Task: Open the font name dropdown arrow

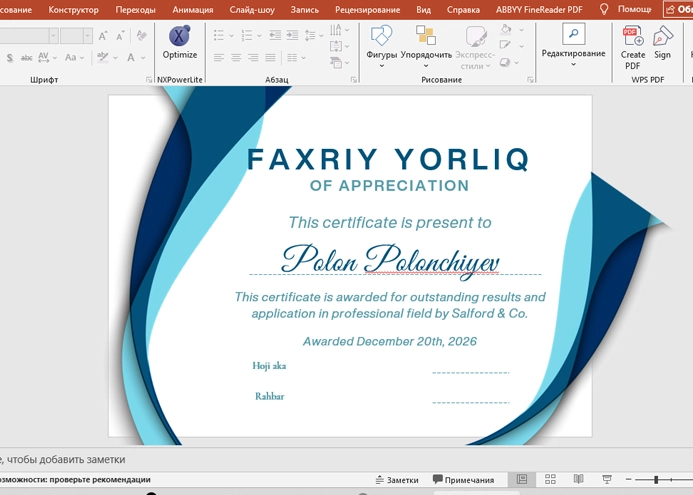Action: point(53,36)
